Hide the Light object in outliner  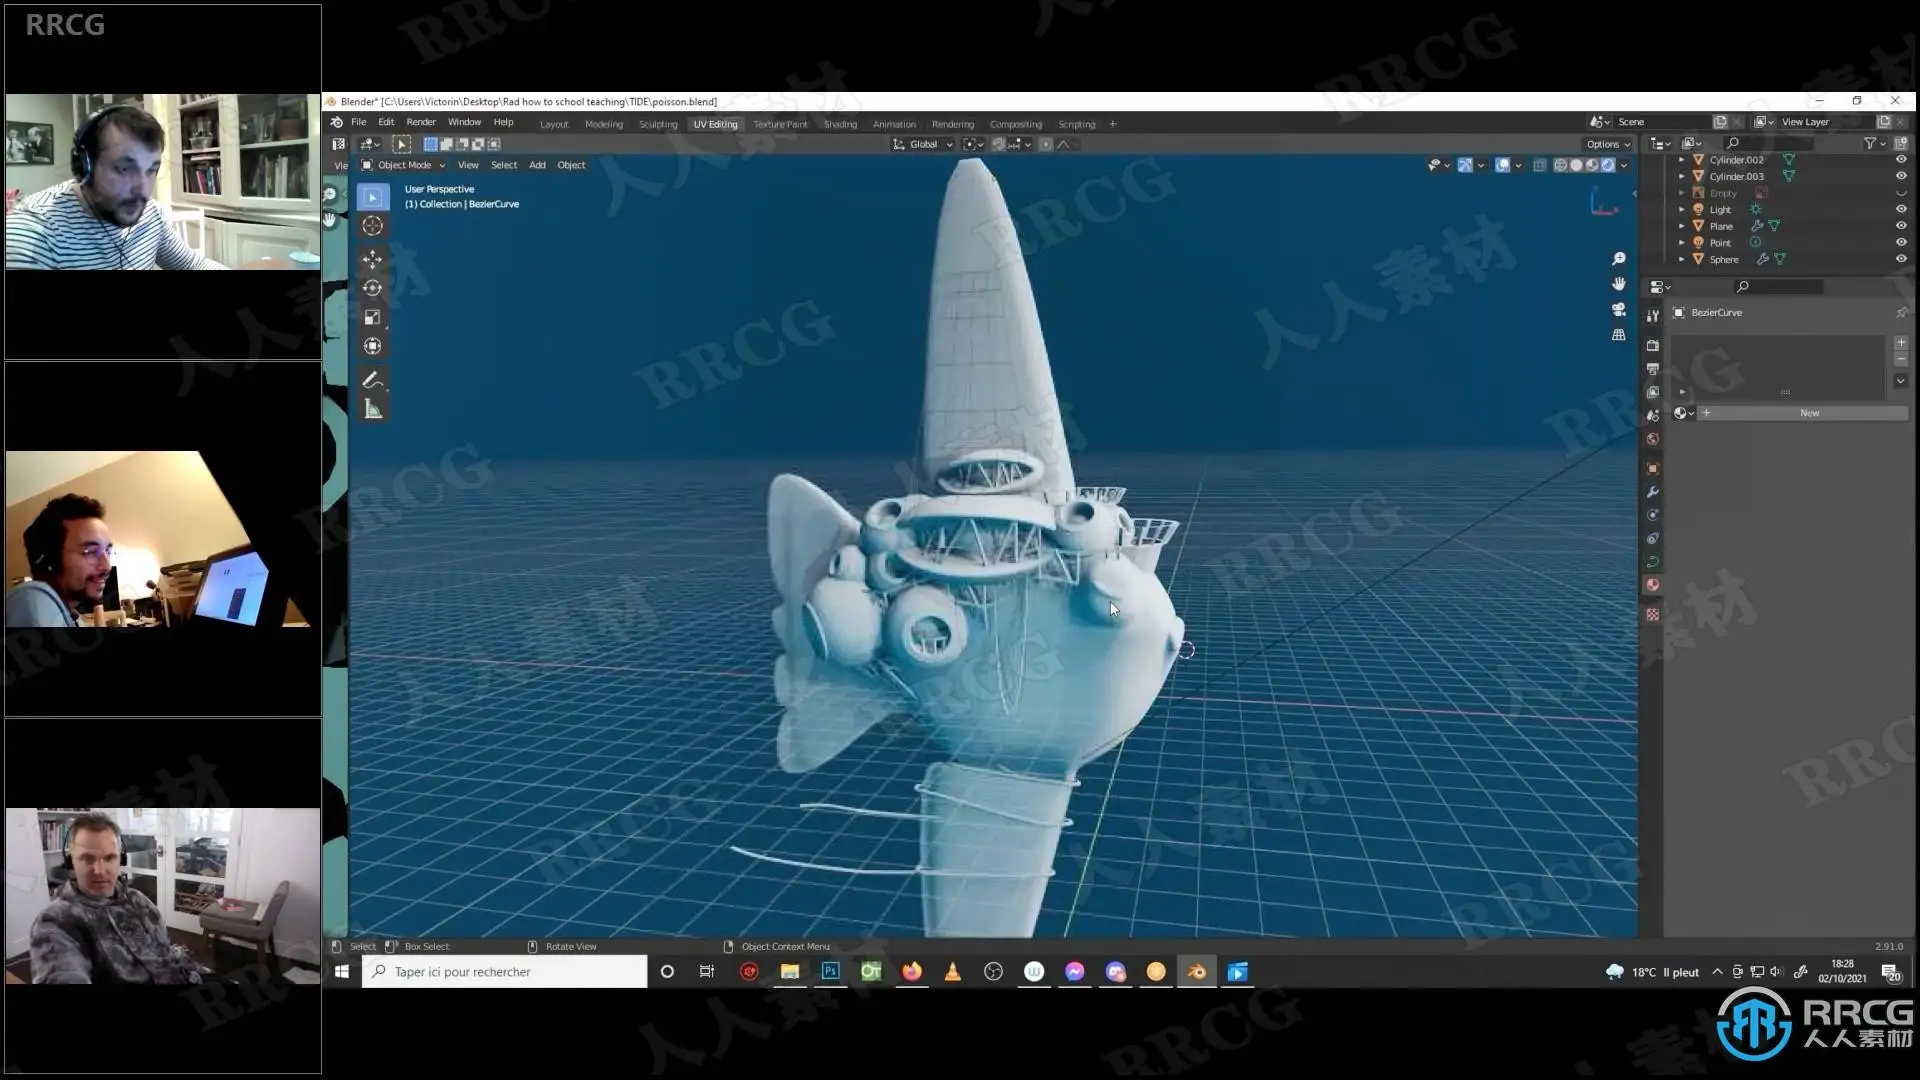coord(1900,209)
